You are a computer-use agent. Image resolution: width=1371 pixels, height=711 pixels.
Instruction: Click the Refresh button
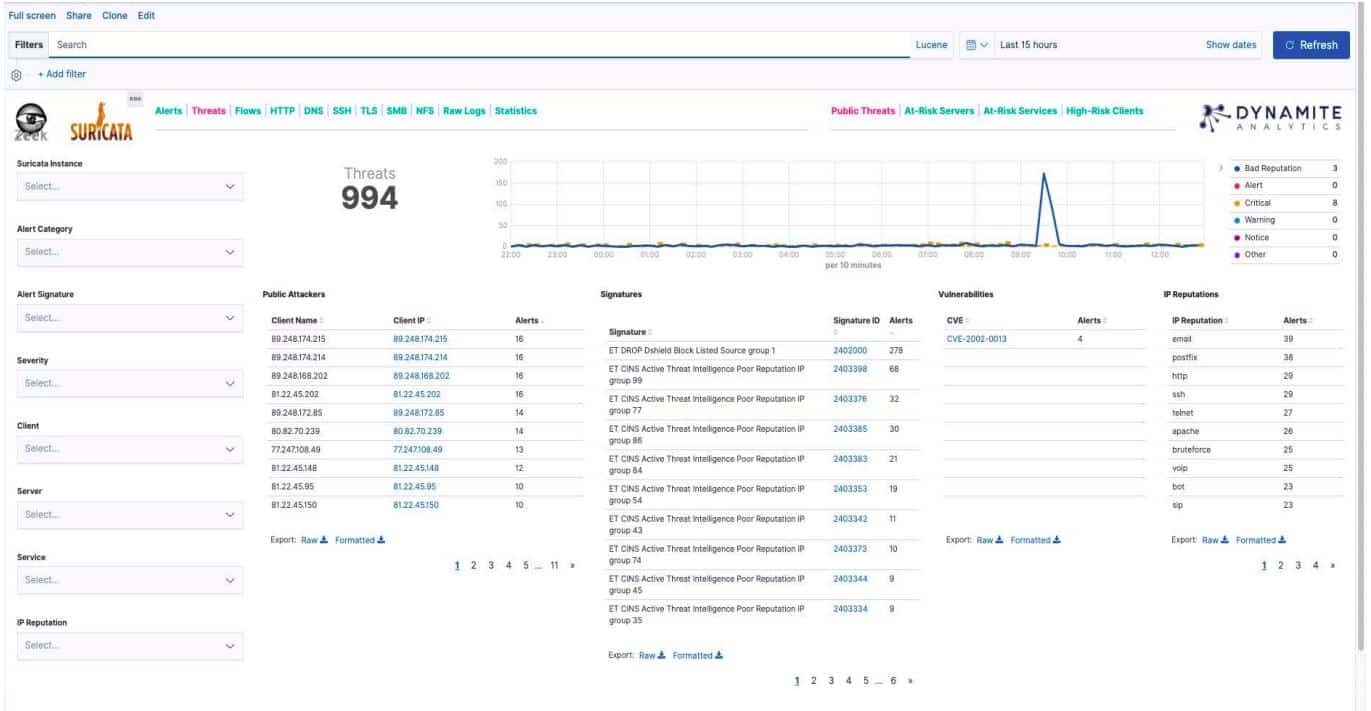pyautogui.click(x=1310, y=45)
